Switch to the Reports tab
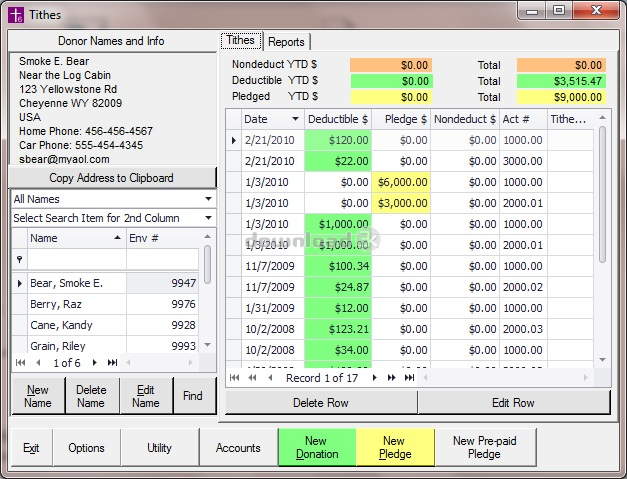 286,42
